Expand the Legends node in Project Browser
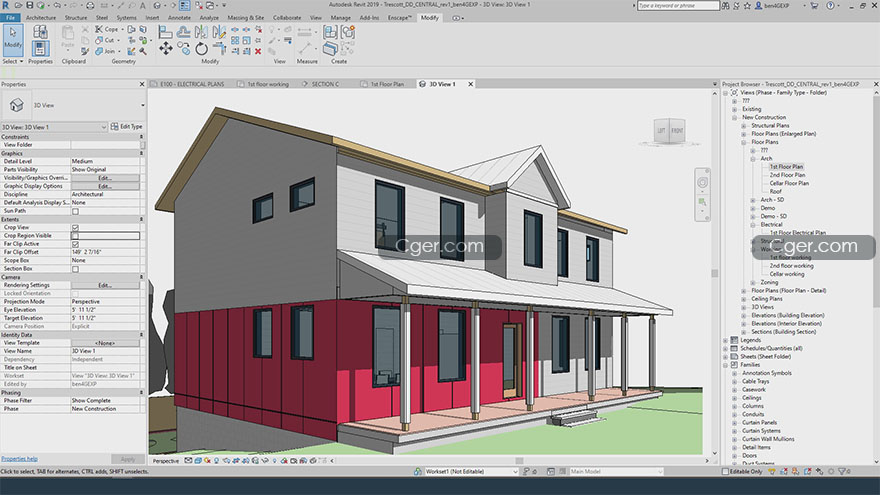Image resolution: width=880 pixels, height=495 pixels. pyautogui.click(x=726, y=340)
